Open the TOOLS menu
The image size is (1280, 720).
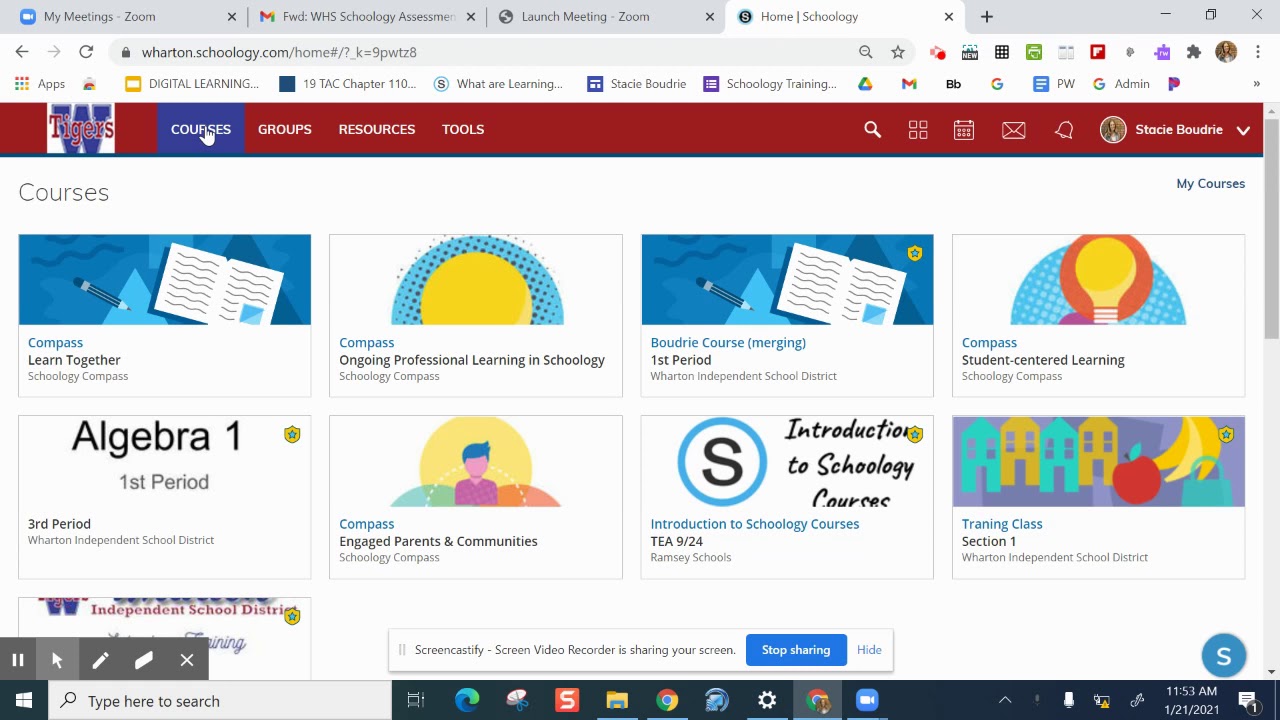click(x=463, y=129)
